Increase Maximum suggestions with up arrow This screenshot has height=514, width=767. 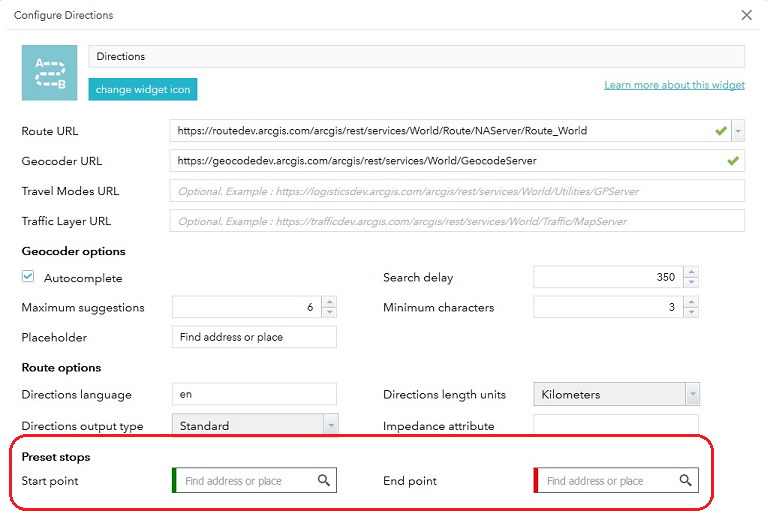pos(329,302)
